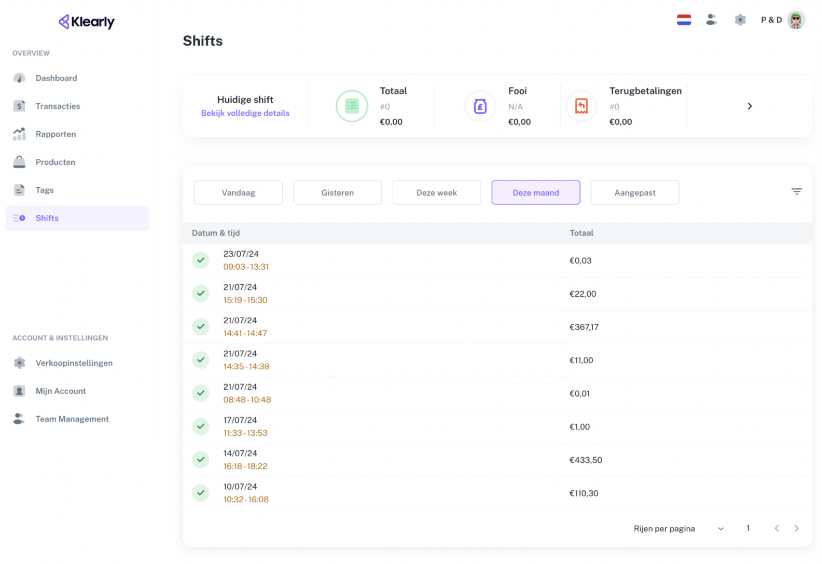Image resolution: width=822 pixels, height=564 pixels.
Task: Open the filter icon above the table
Action: click(x=797, y=192)
